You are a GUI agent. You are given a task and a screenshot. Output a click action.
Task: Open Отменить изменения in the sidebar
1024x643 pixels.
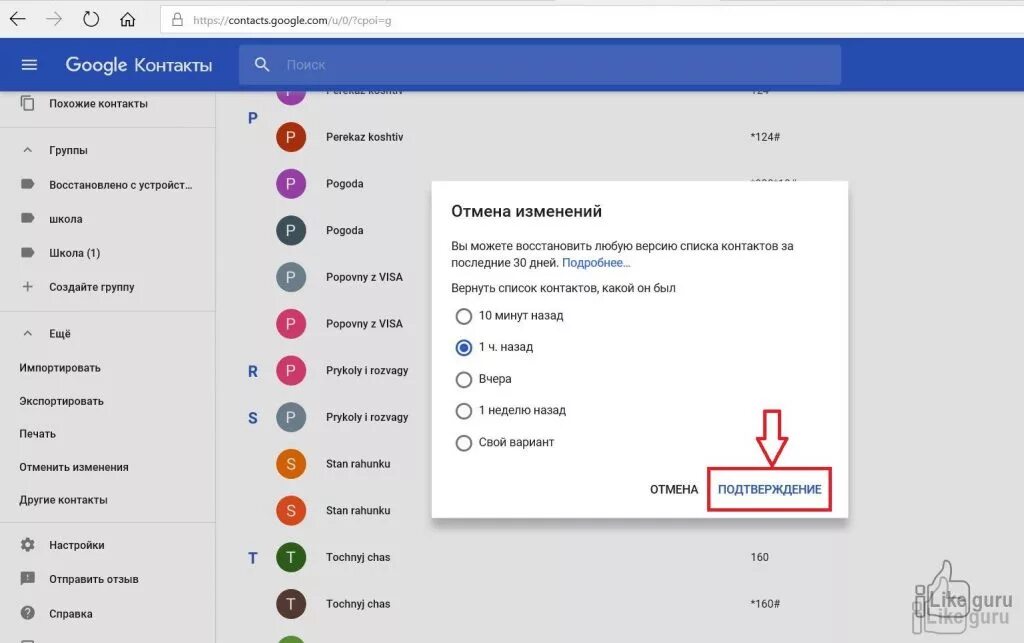[x=74, y=467]
